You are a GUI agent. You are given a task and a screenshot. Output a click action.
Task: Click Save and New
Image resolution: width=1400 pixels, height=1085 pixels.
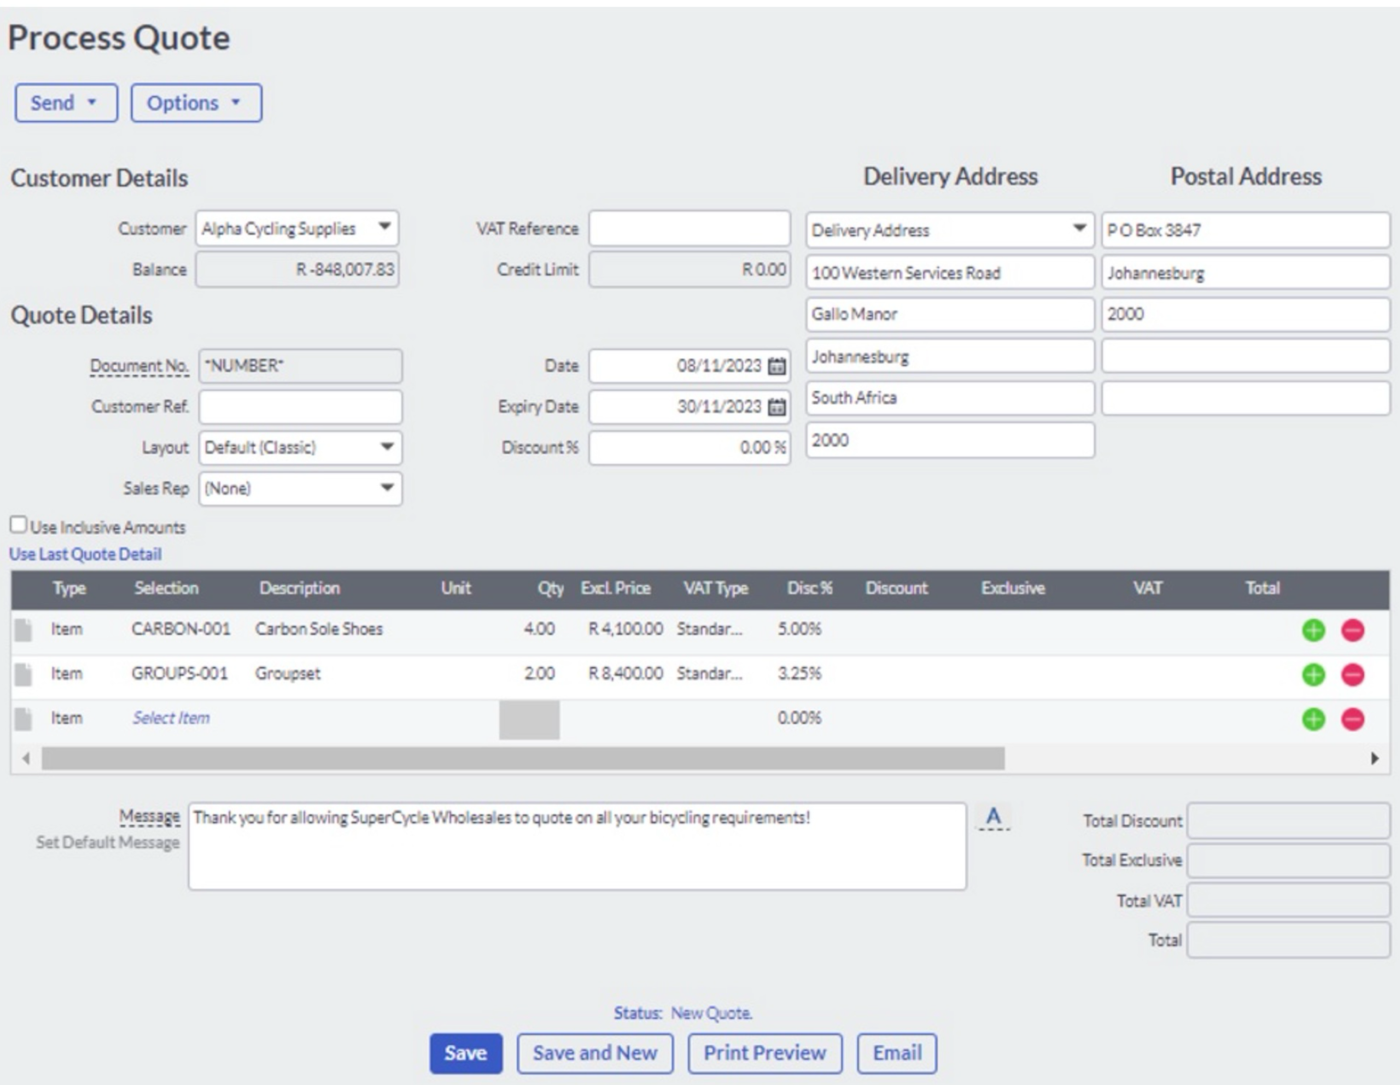coord(595,1053)
